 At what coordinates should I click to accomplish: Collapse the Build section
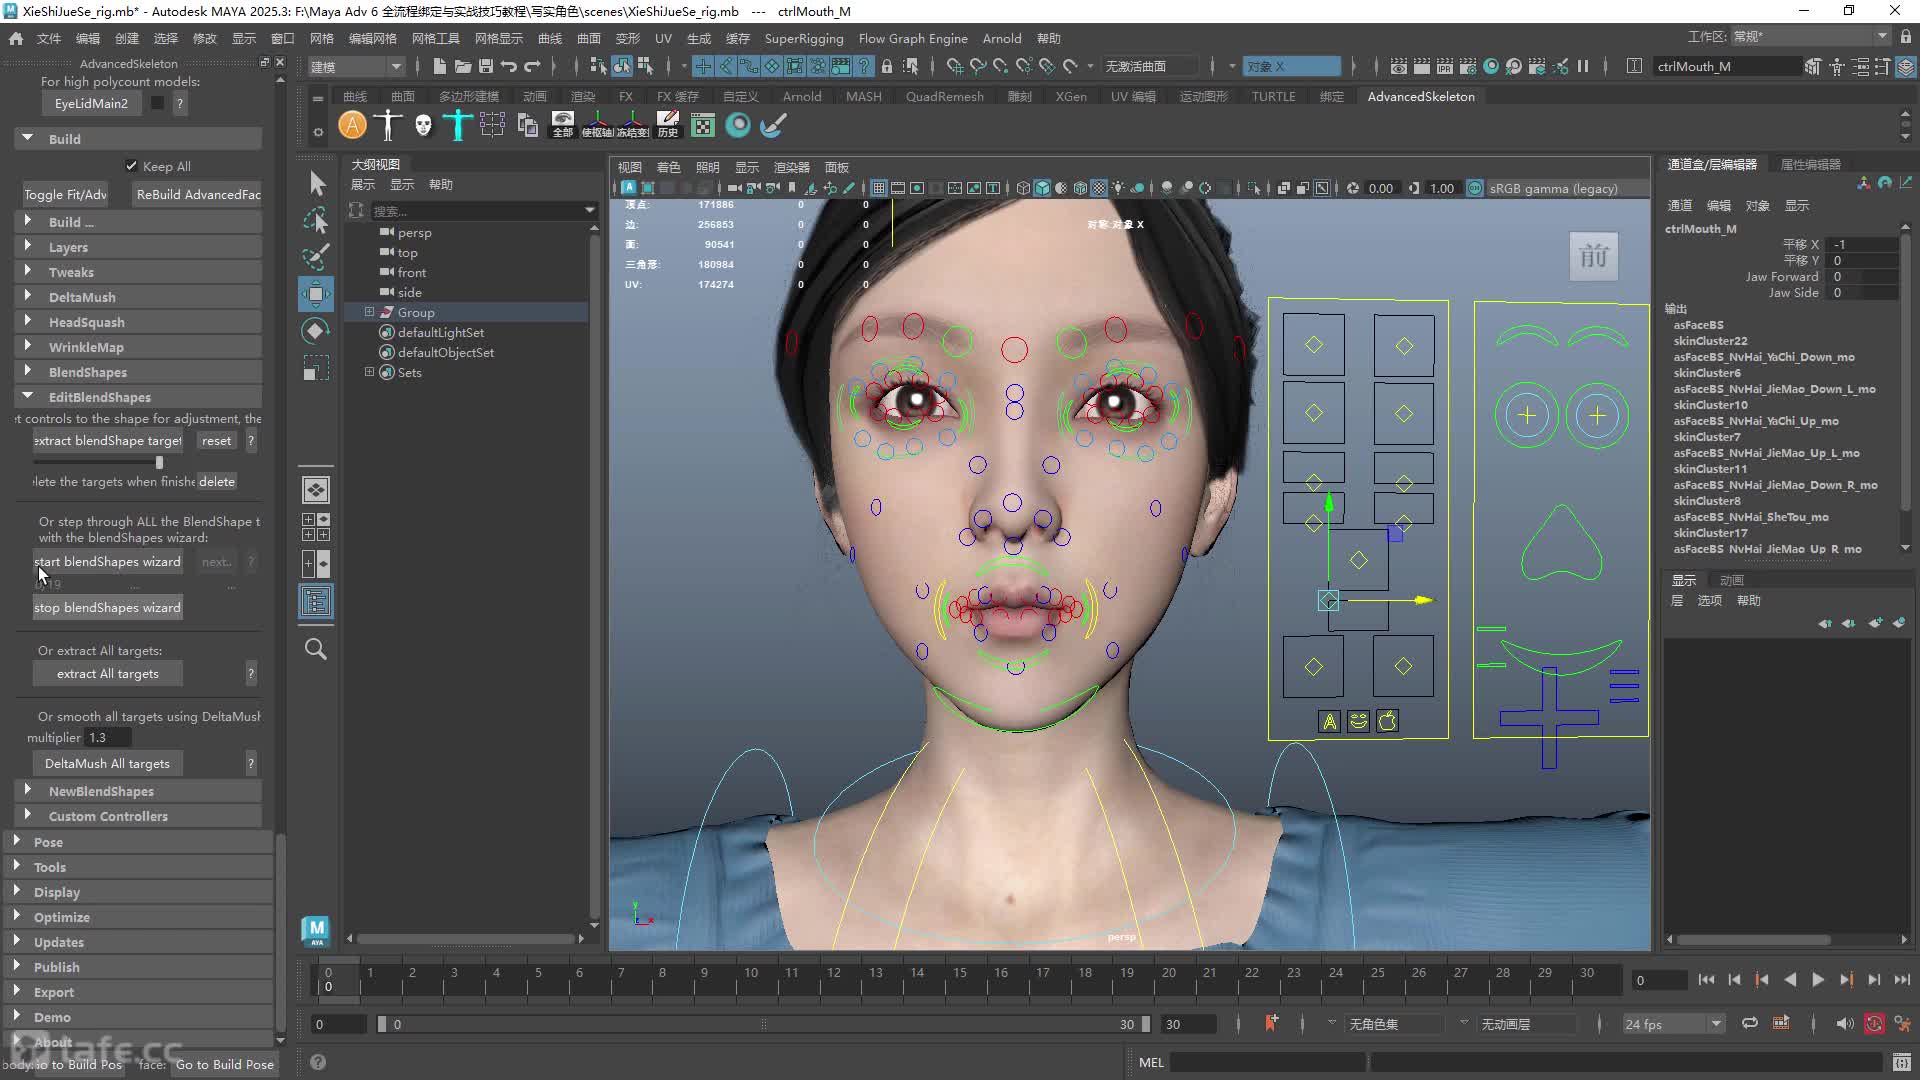[138, 139]
